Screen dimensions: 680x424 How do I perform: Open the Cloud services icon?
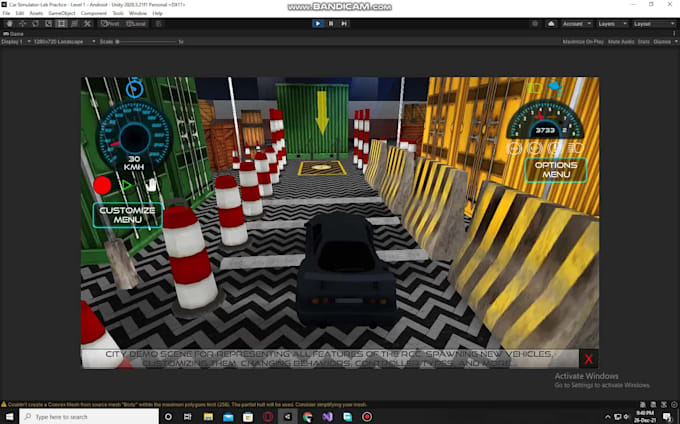click(x=551, y=24)
